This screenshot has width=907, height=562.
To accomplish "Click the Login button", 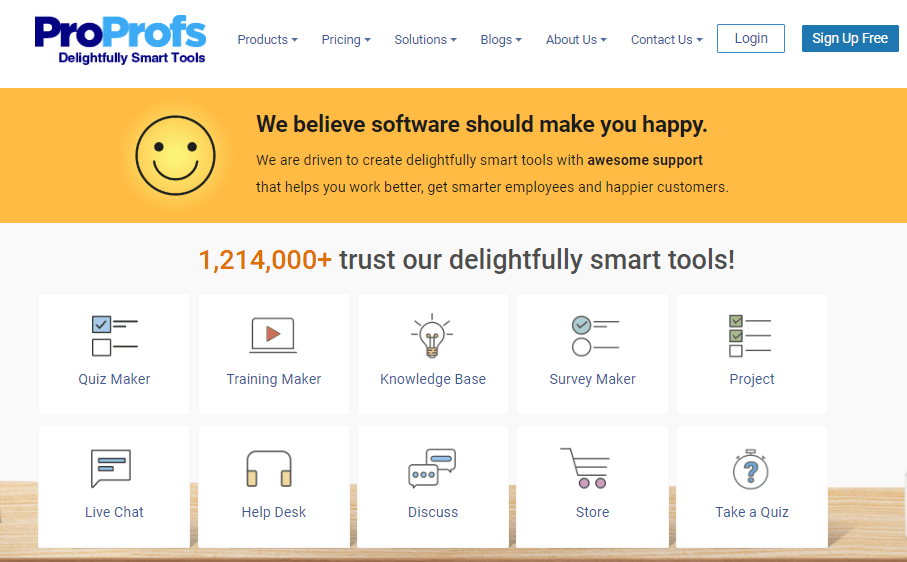I will pos(751,38).
